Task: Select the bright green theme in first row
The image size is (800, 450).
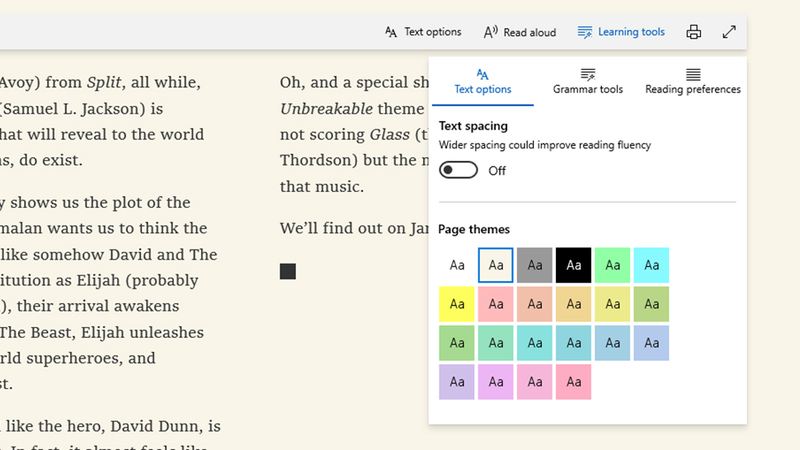Action: 612,265
